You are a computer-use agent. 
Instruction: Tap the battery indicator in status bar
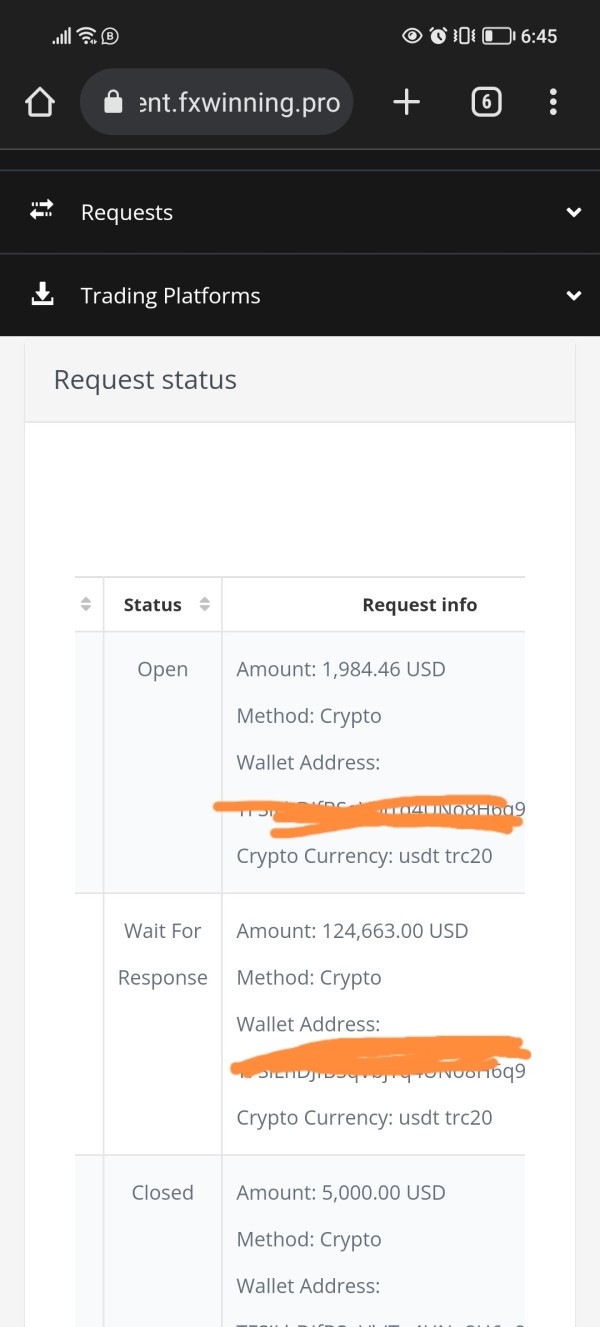497,36
